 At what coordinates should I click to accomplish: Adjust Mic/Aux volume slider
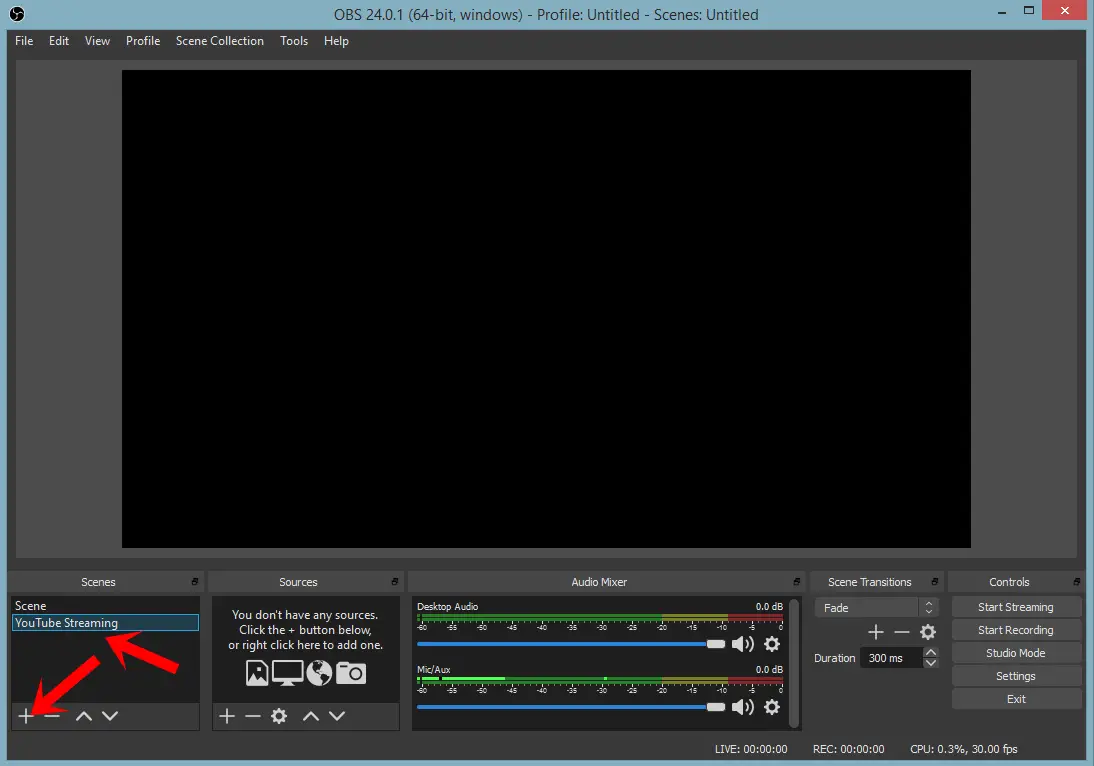pyautogui.click(x=571, y=707)
